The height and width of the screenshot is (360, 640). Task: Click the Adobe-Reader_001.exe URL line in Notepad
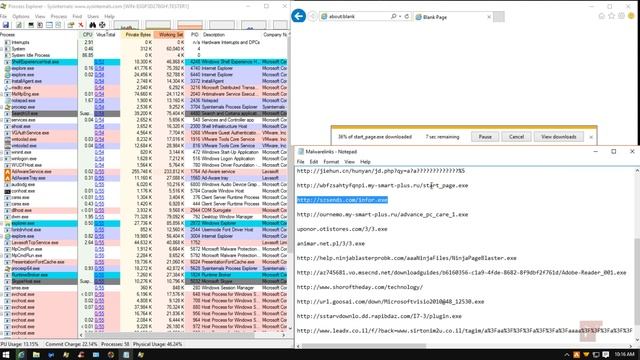click(461, 272)
